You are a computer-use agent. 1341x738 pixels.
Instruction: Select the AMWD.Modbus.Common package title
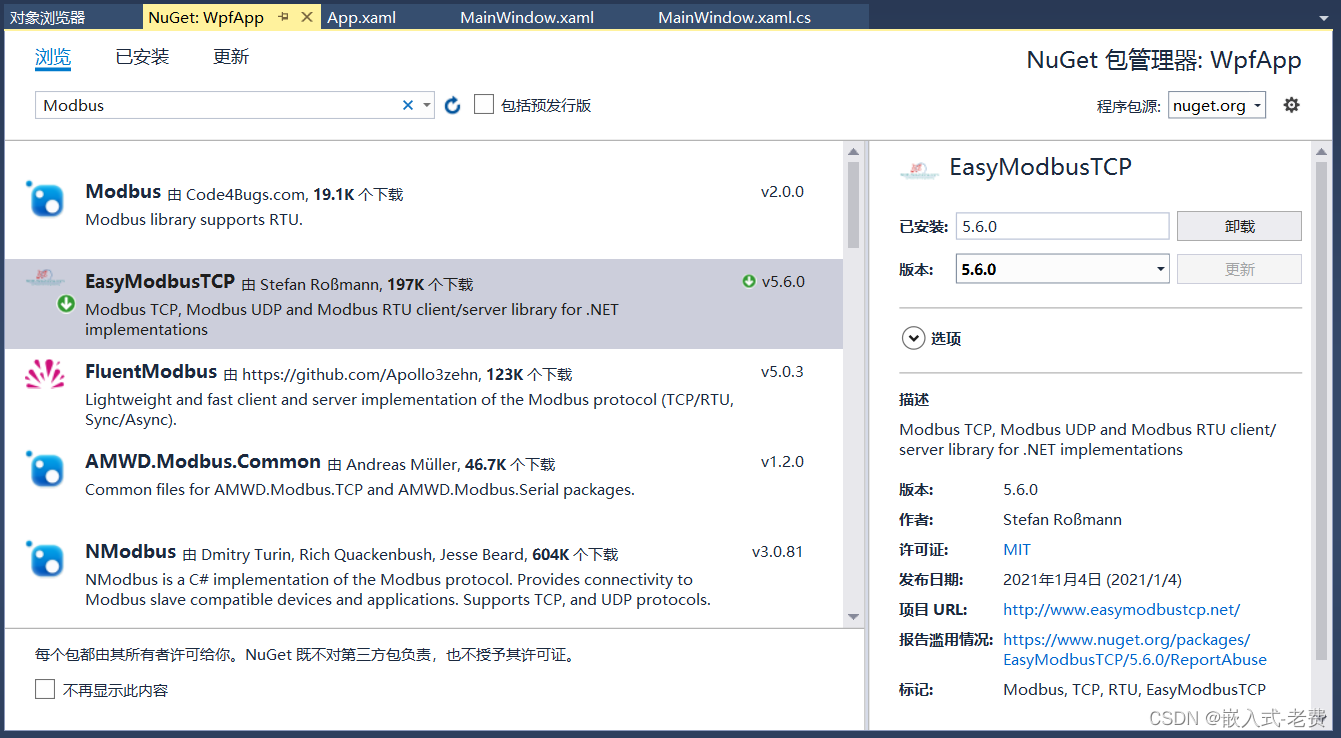coord(203,462)
